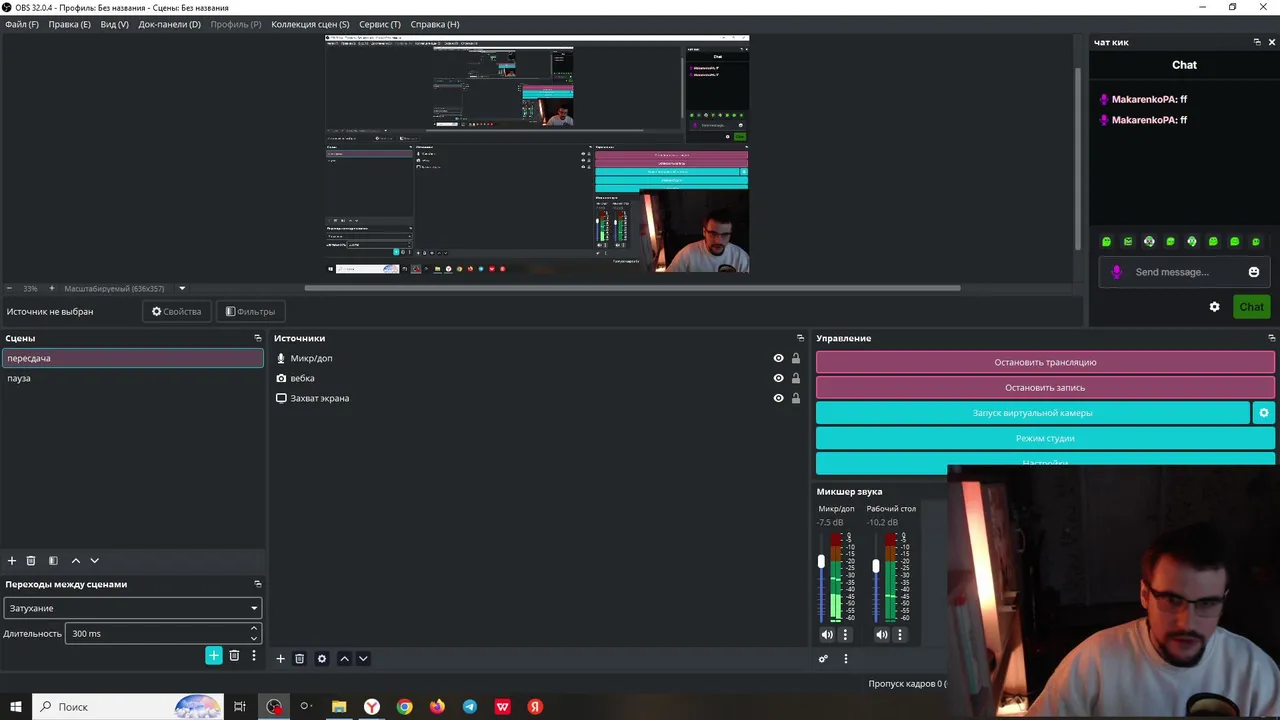Open Сервис (T) menu
This screenshot has height=720, width=1280.
pos(380,24)
